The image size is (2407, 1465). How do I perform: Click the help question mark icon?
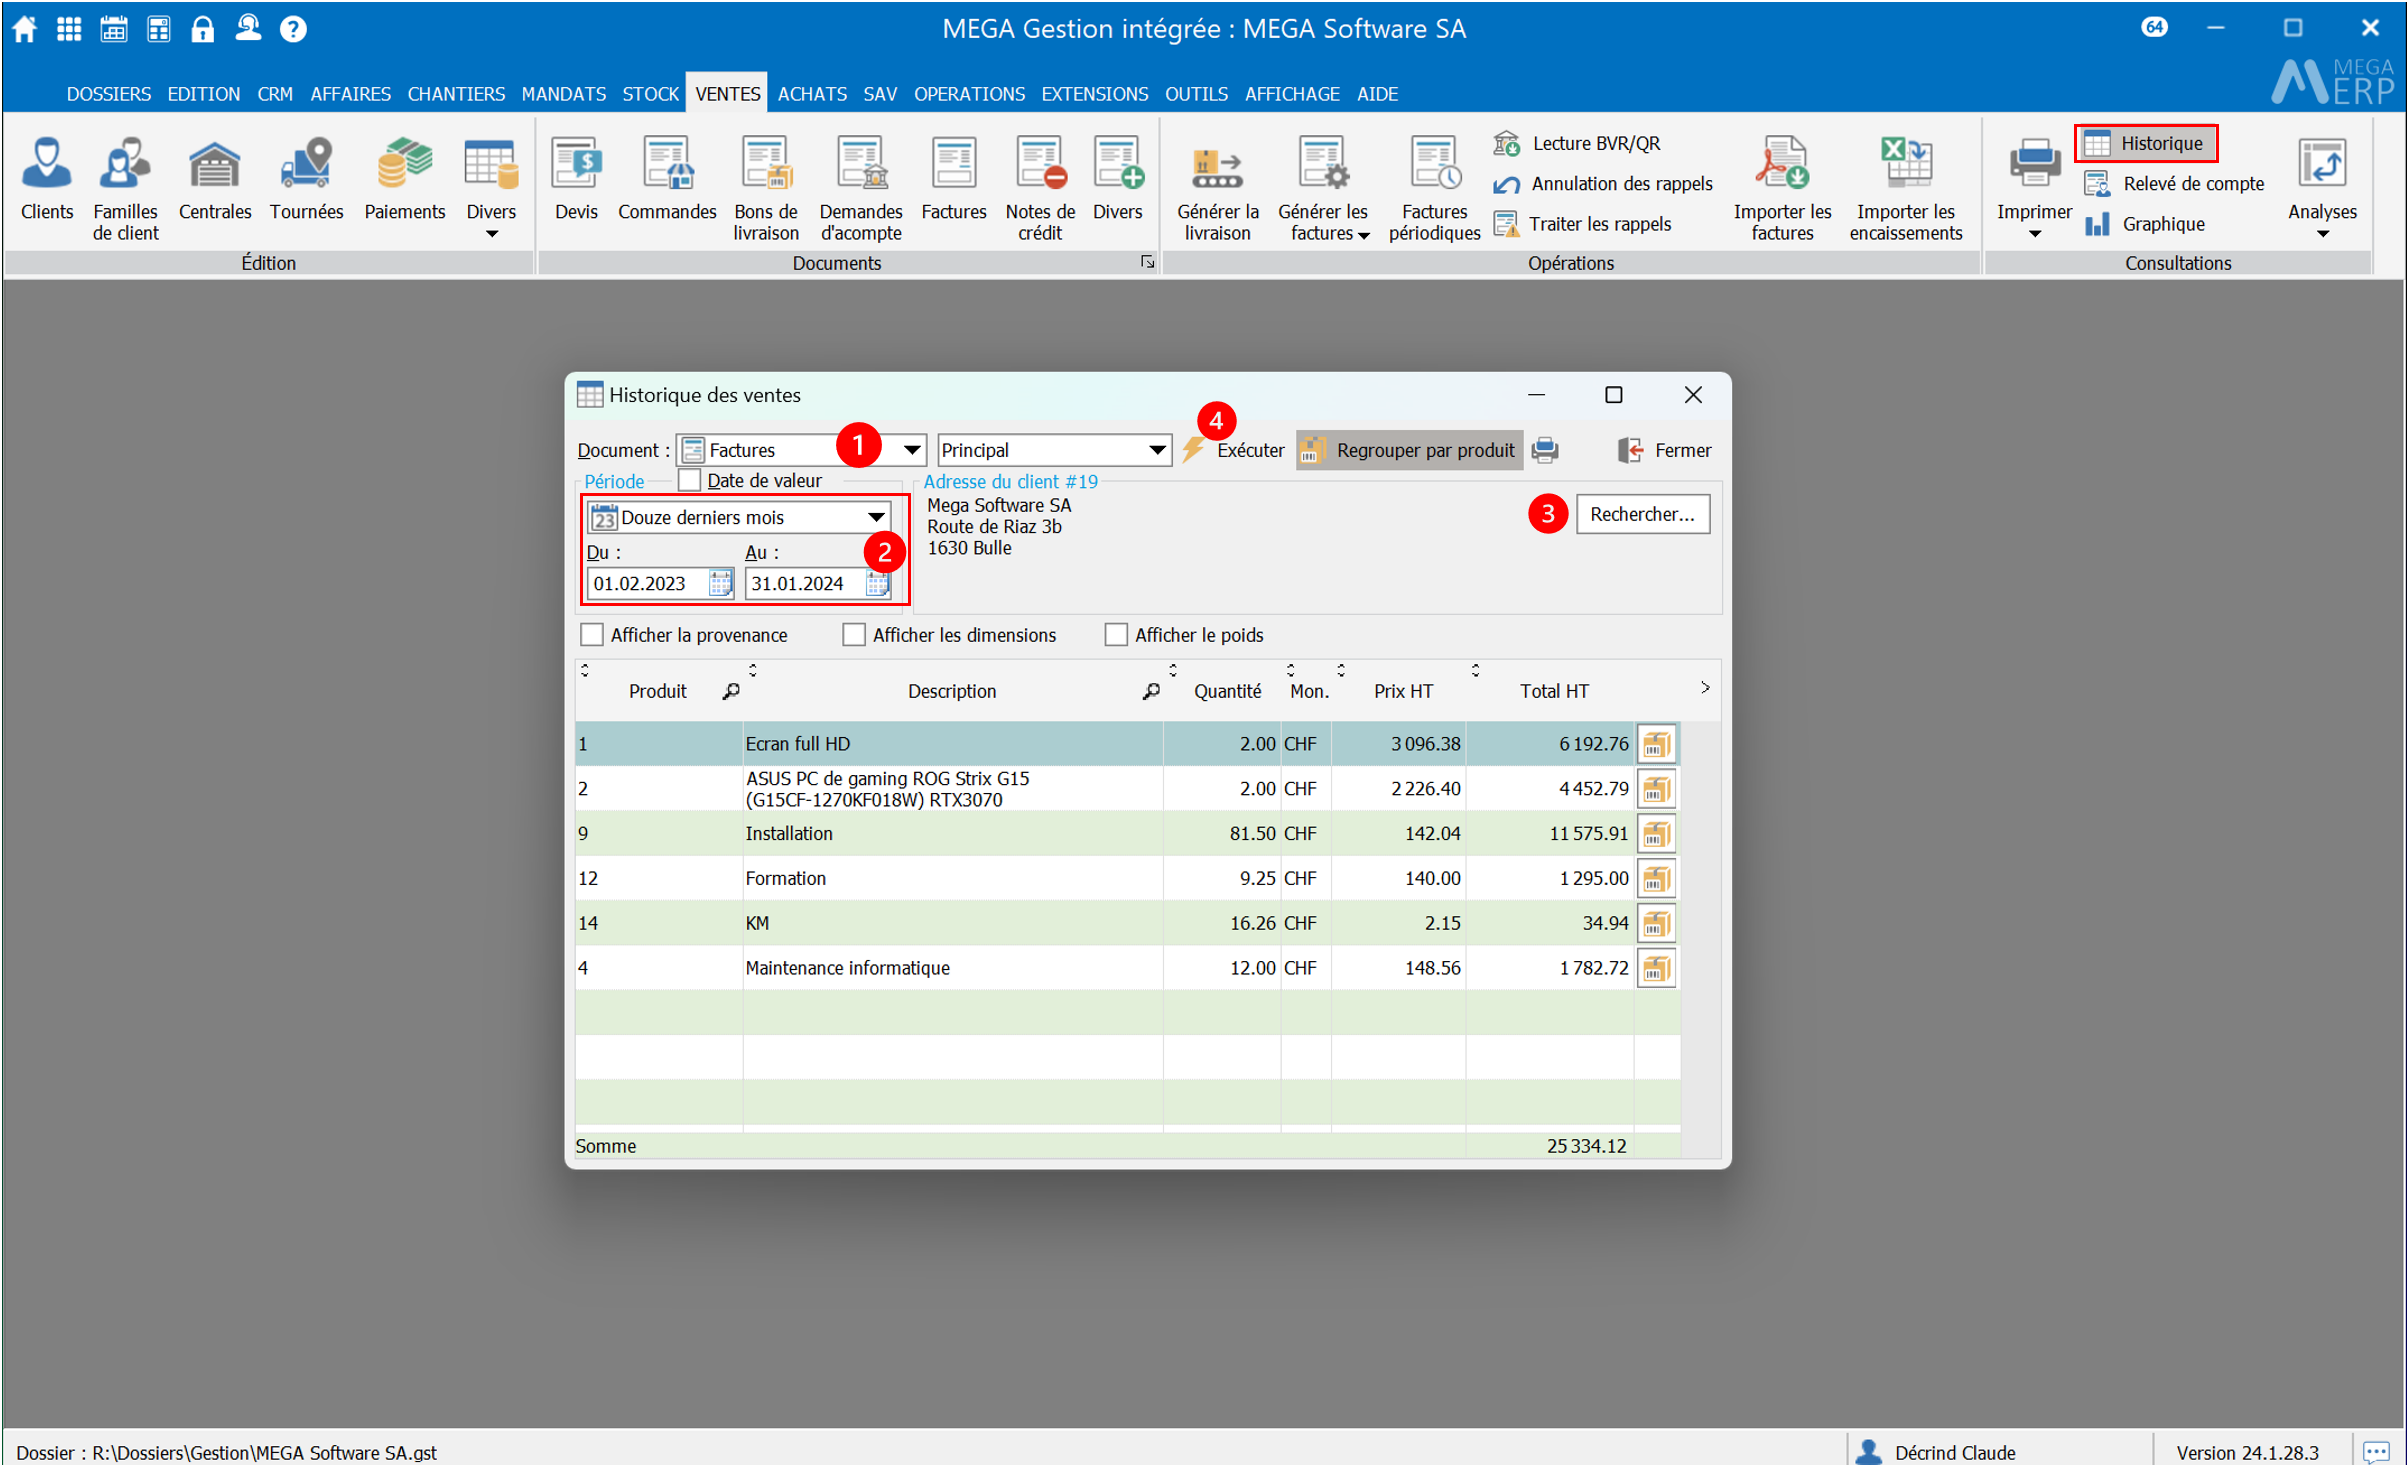coord(293,28)
